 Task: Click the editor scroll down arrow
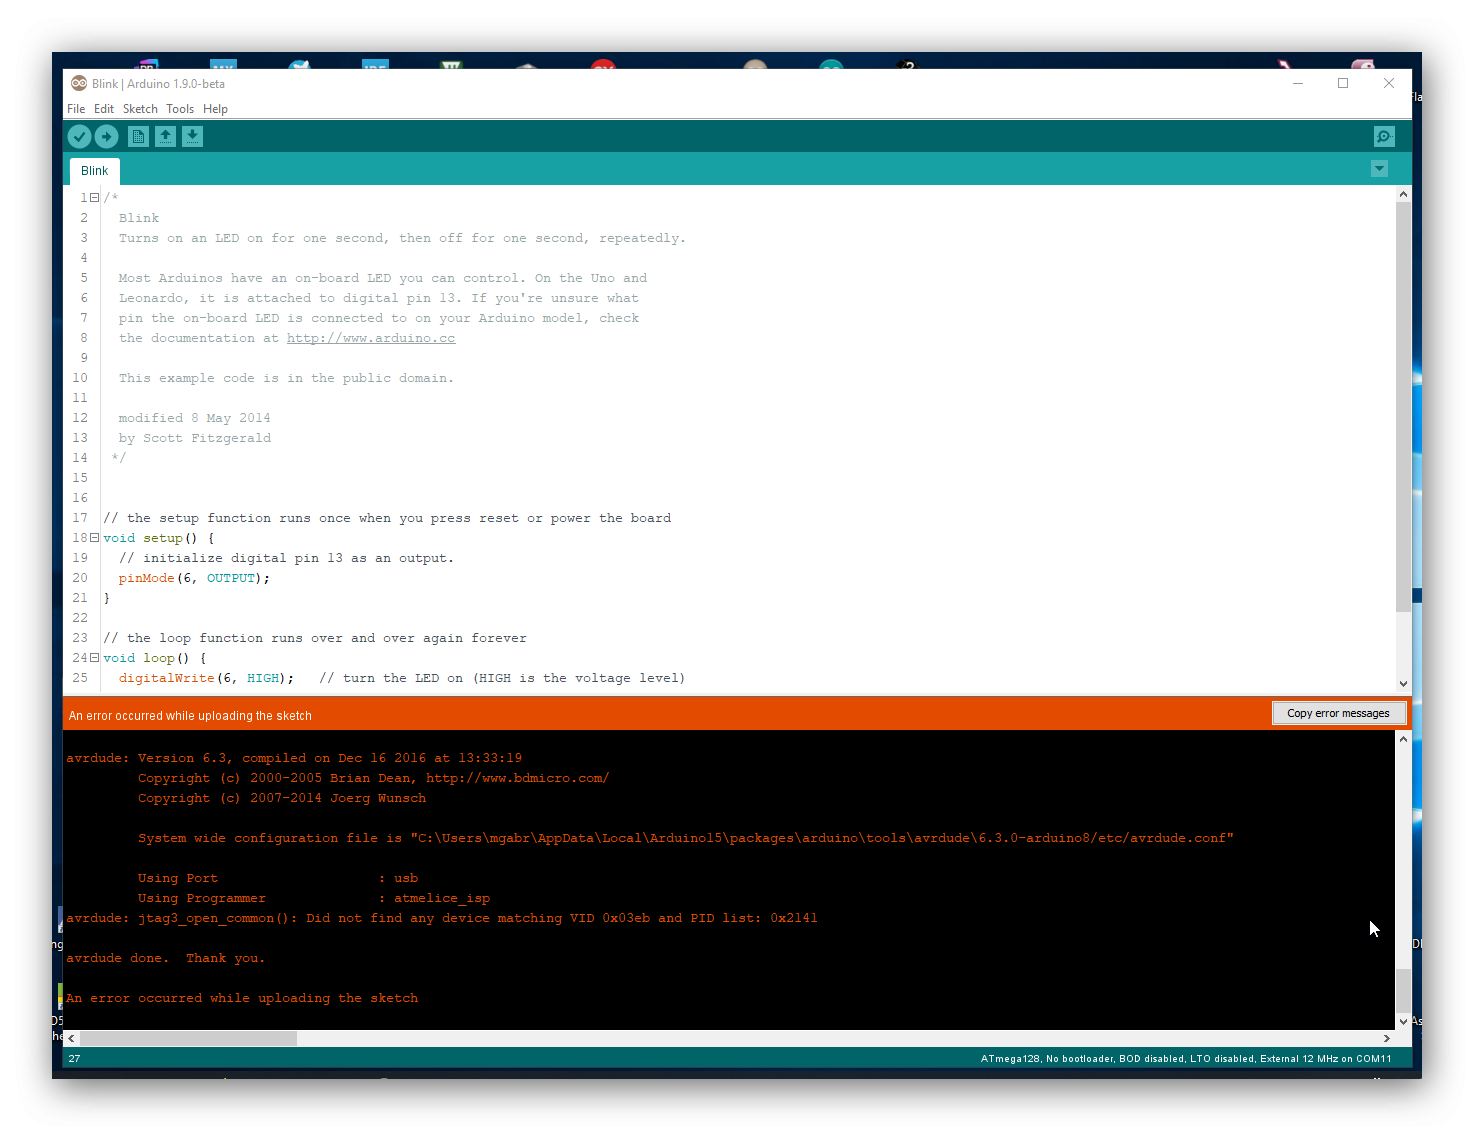[x=1403, y=684]
